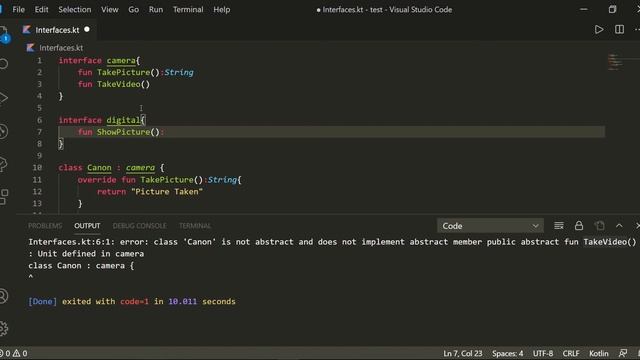640x360 pixels.
Task: Select the OUTPUT panel tab
Action: click(x=87, y=226)
